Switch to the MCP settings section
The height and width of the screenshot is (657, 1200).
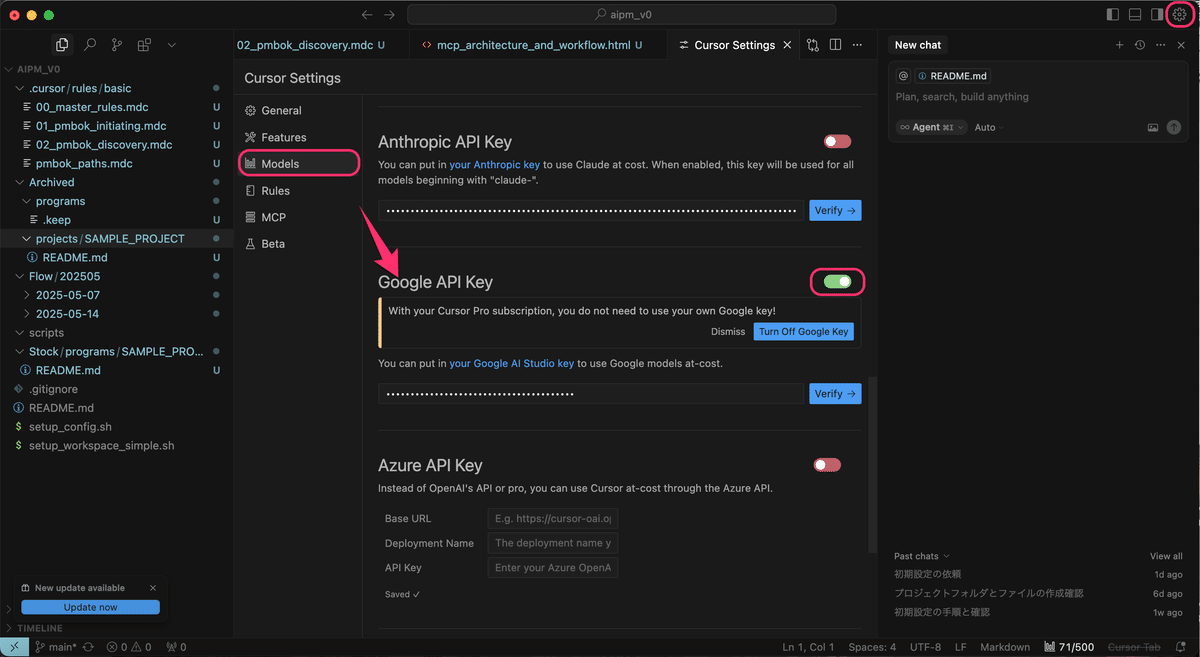[x=273, y=217]
